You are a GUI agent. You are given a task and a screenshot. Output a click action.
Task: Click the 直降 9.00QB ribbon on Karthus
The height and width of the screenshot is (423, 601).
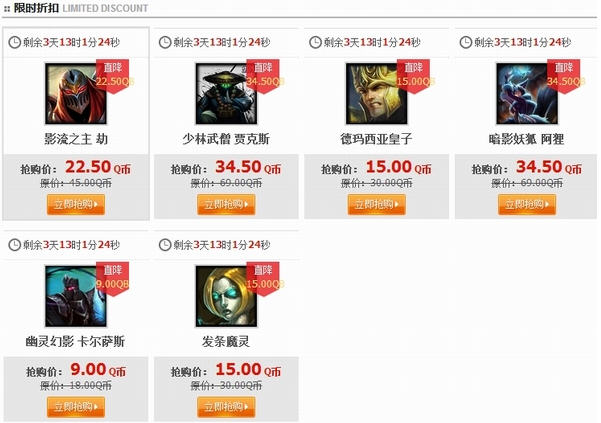click(113, 279)
